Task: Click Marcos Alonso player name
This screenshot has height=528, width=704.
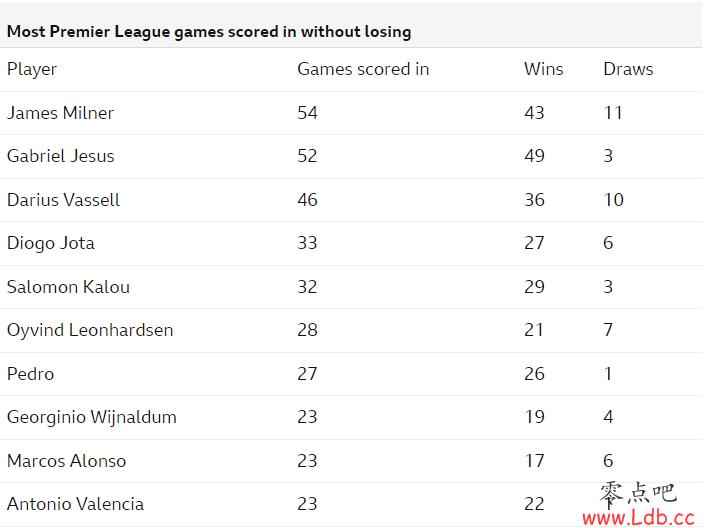Action: pyautogui.click(x=66, y=461)
